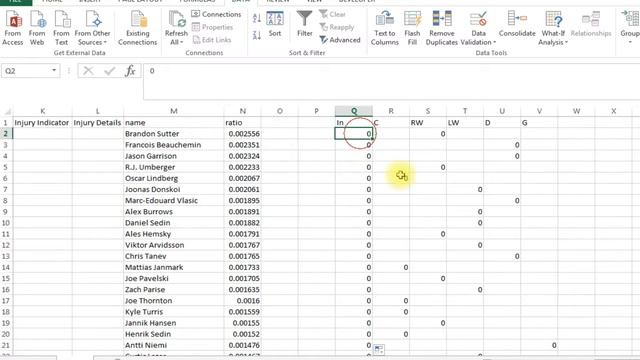The height and width of the screenshot is (360, 640).
Task: Select ratio value 0.002556
Action: pos(242,133)
